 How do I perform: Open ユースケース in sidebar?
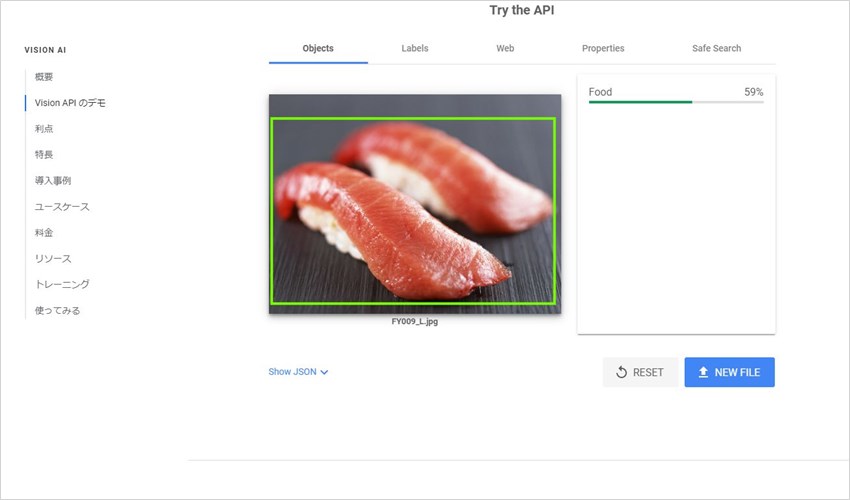(x=62, y=207)
